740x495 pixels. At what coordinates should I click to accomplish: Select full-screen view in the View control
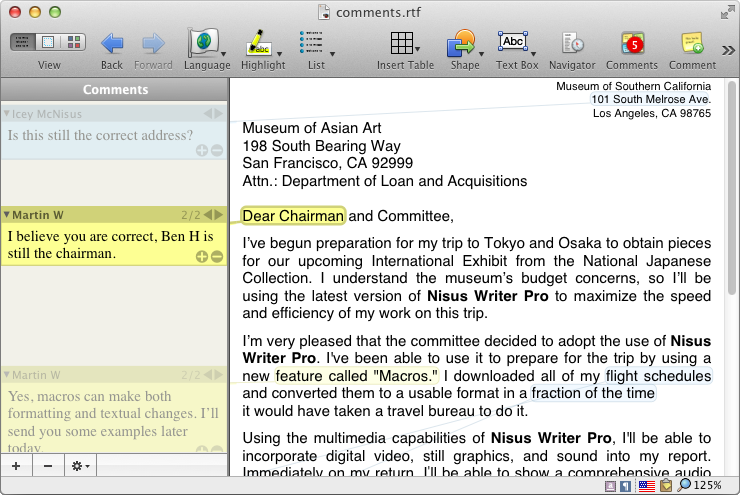[73, 42]
